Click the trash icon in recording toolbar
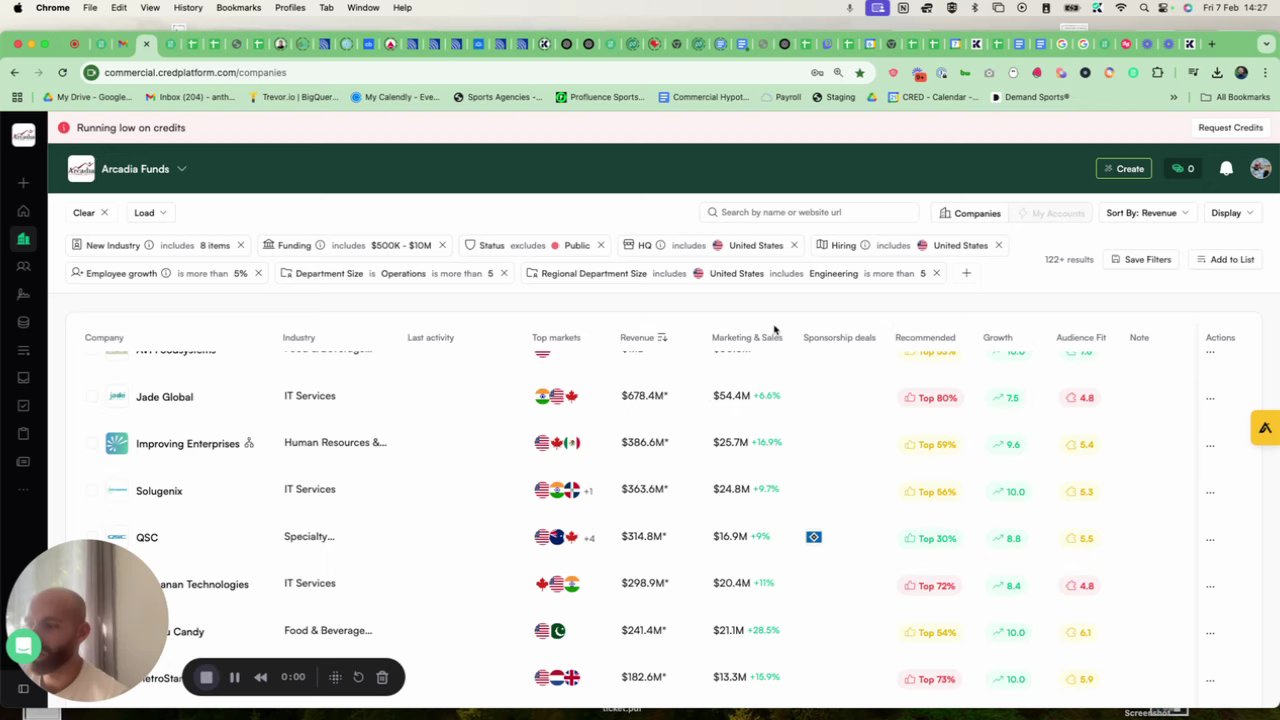1280x720 pixels. coord(382,677)
